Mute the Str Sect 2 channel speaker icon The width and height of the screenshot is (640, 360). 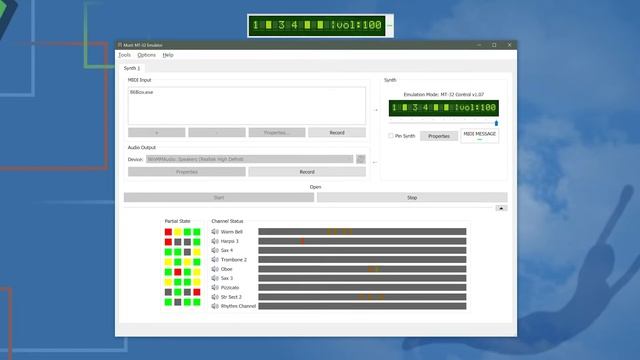pyautogui.click(x=215, y=297)
